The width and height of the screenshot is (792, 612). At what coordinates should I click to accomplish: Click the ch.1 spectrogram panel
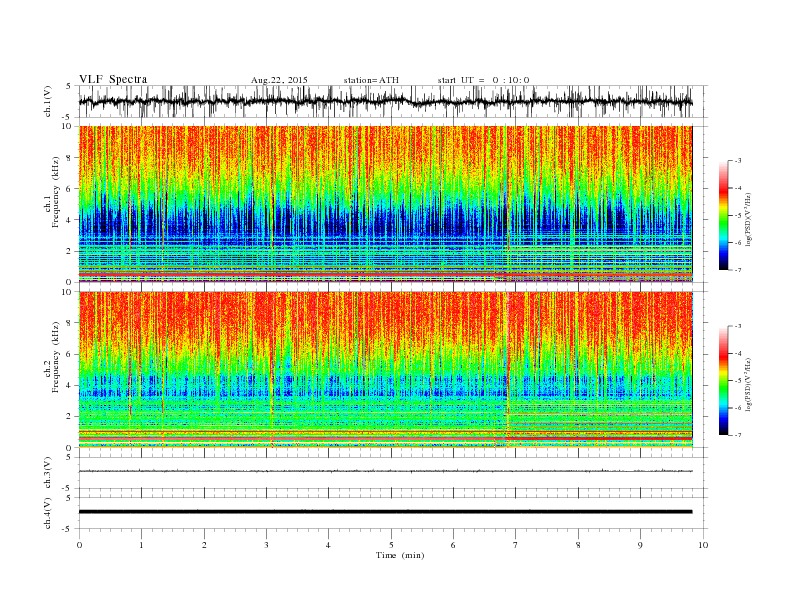385,204
